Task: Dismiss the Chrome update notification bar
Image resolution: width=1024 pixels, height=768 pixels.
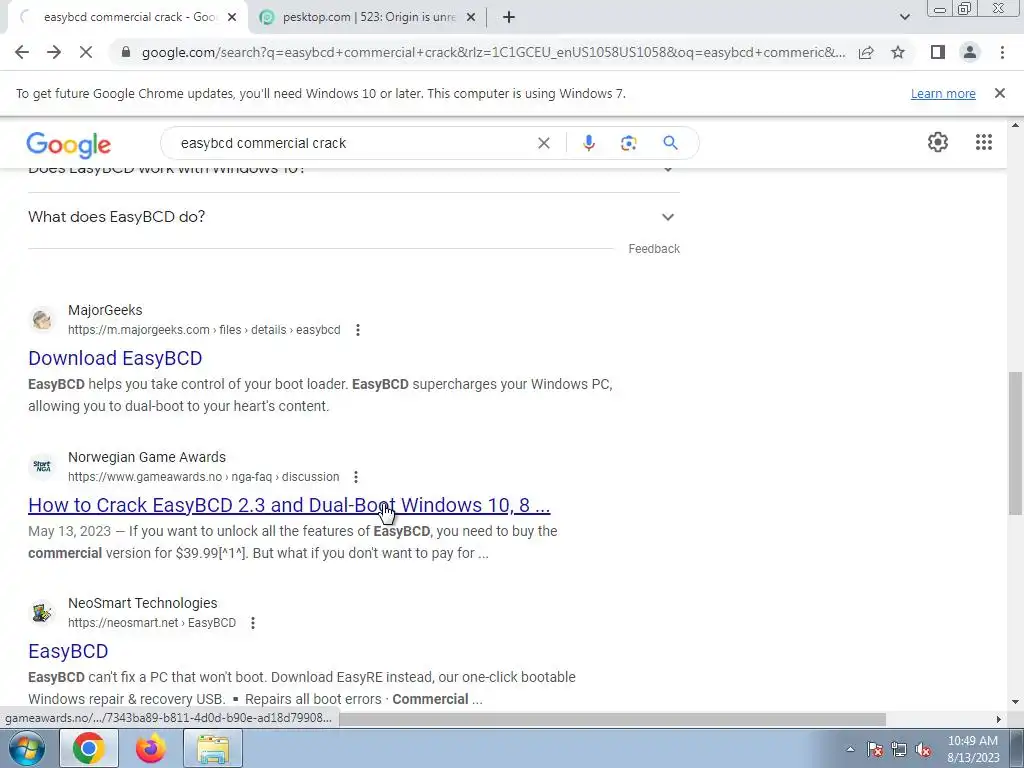Action: (x=999, y=93)
